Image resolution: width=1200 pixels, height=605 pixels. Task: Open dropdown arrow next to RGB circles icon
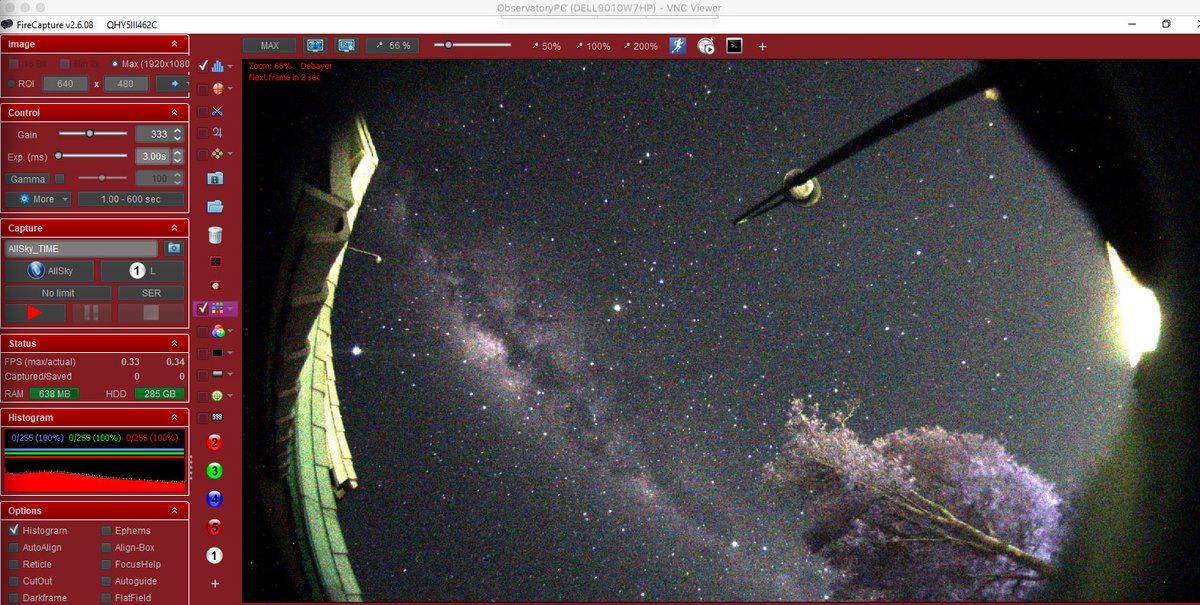click(232, 332)
